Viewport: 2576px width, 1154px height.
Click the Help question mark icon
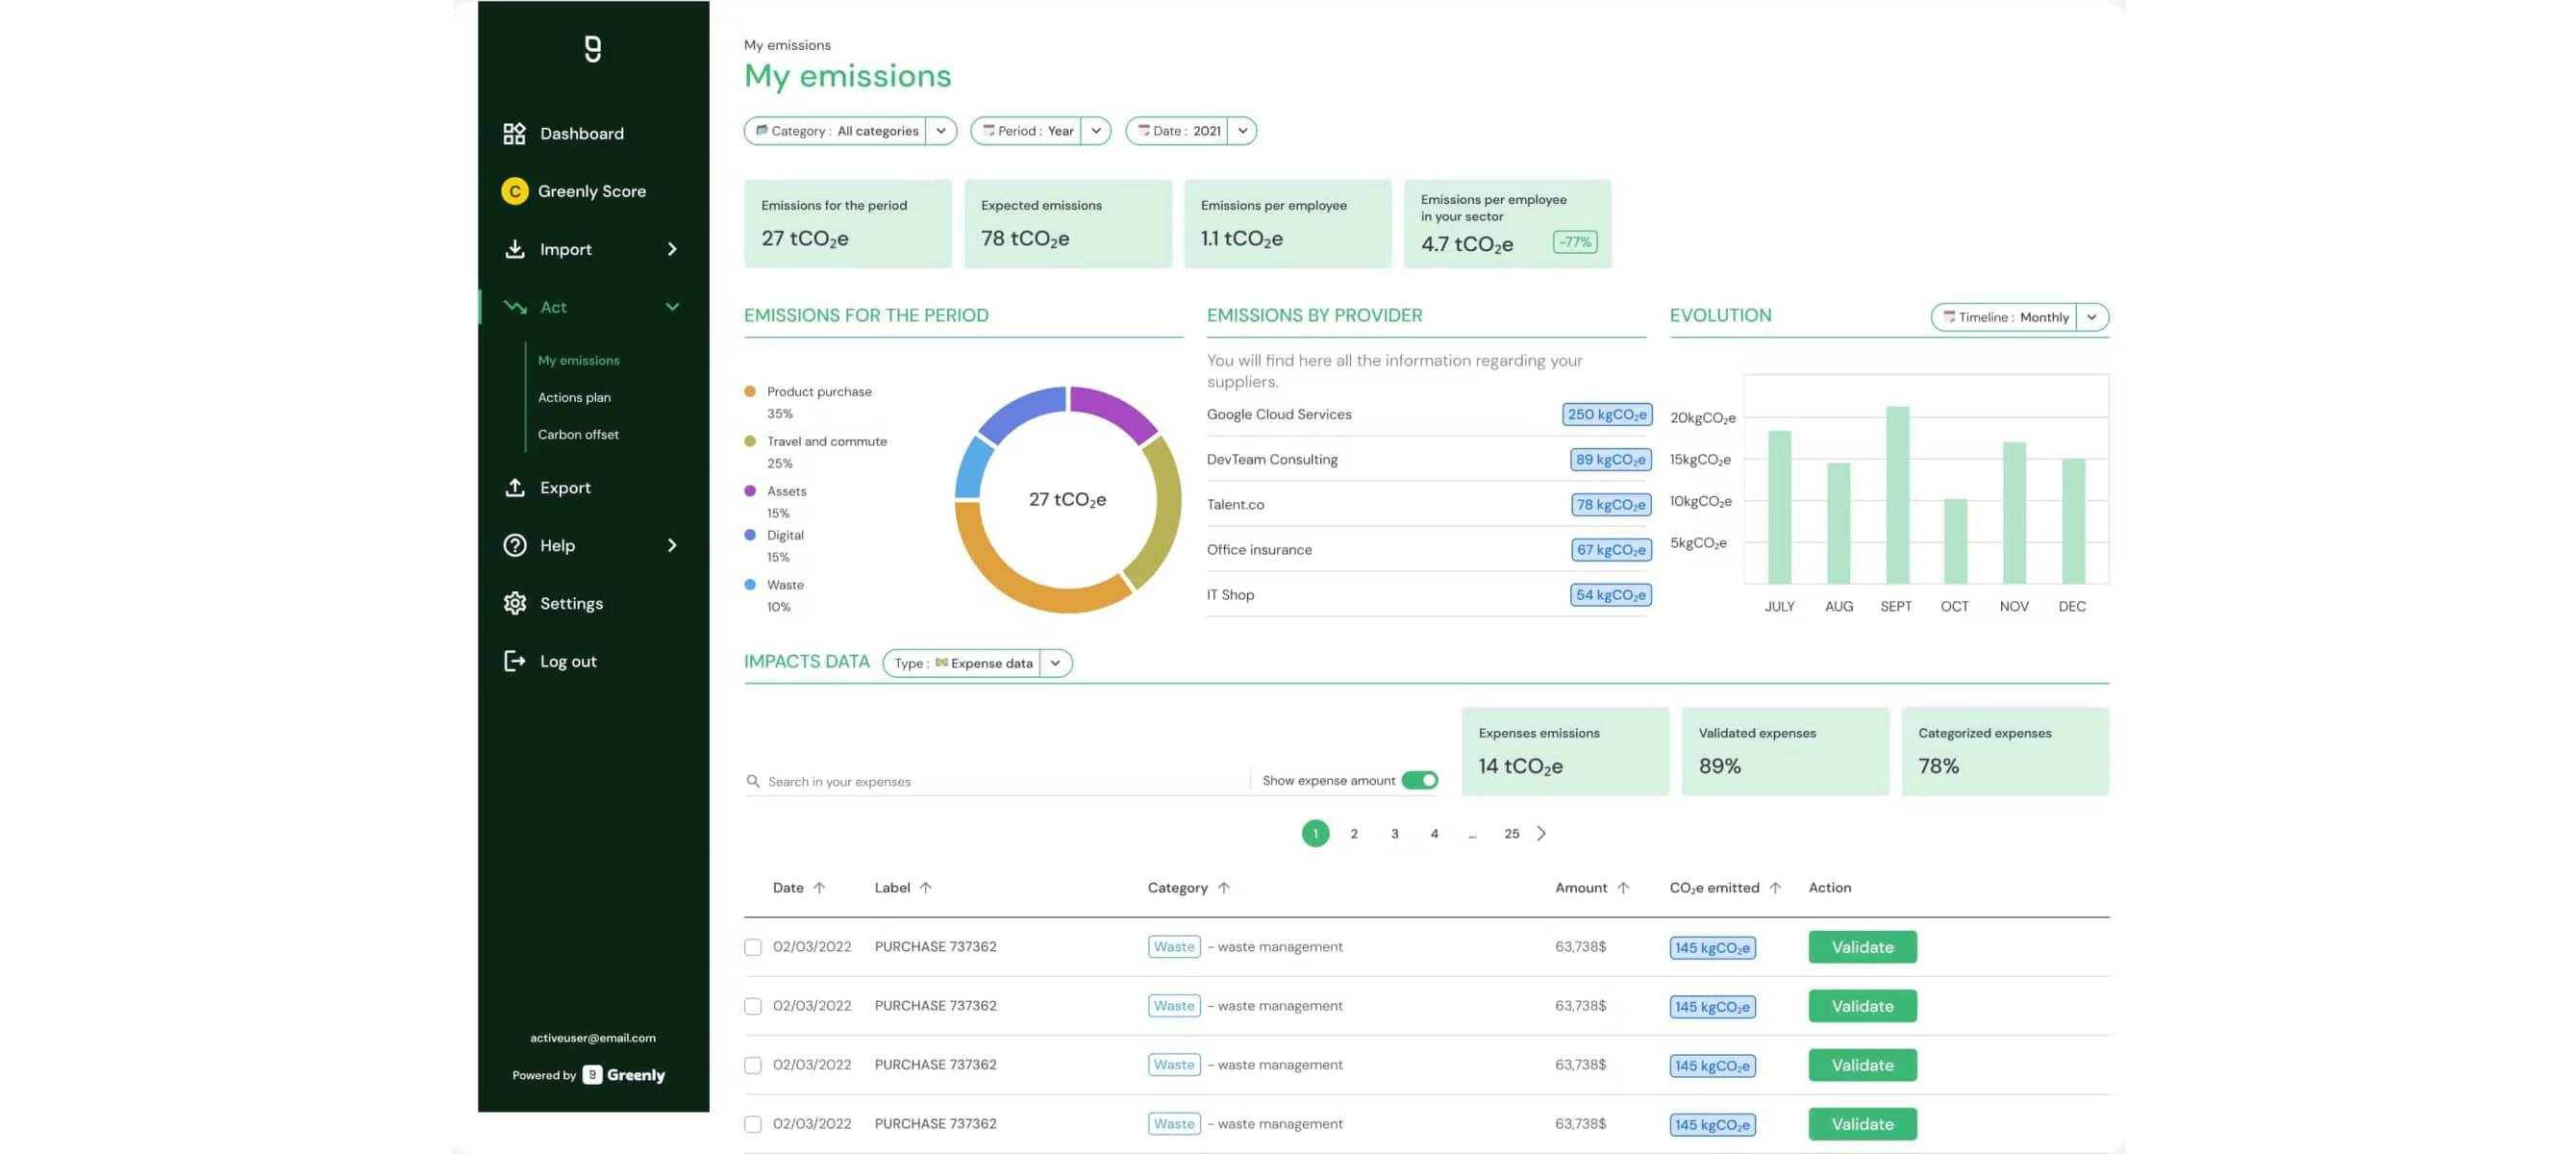point(514,545)
